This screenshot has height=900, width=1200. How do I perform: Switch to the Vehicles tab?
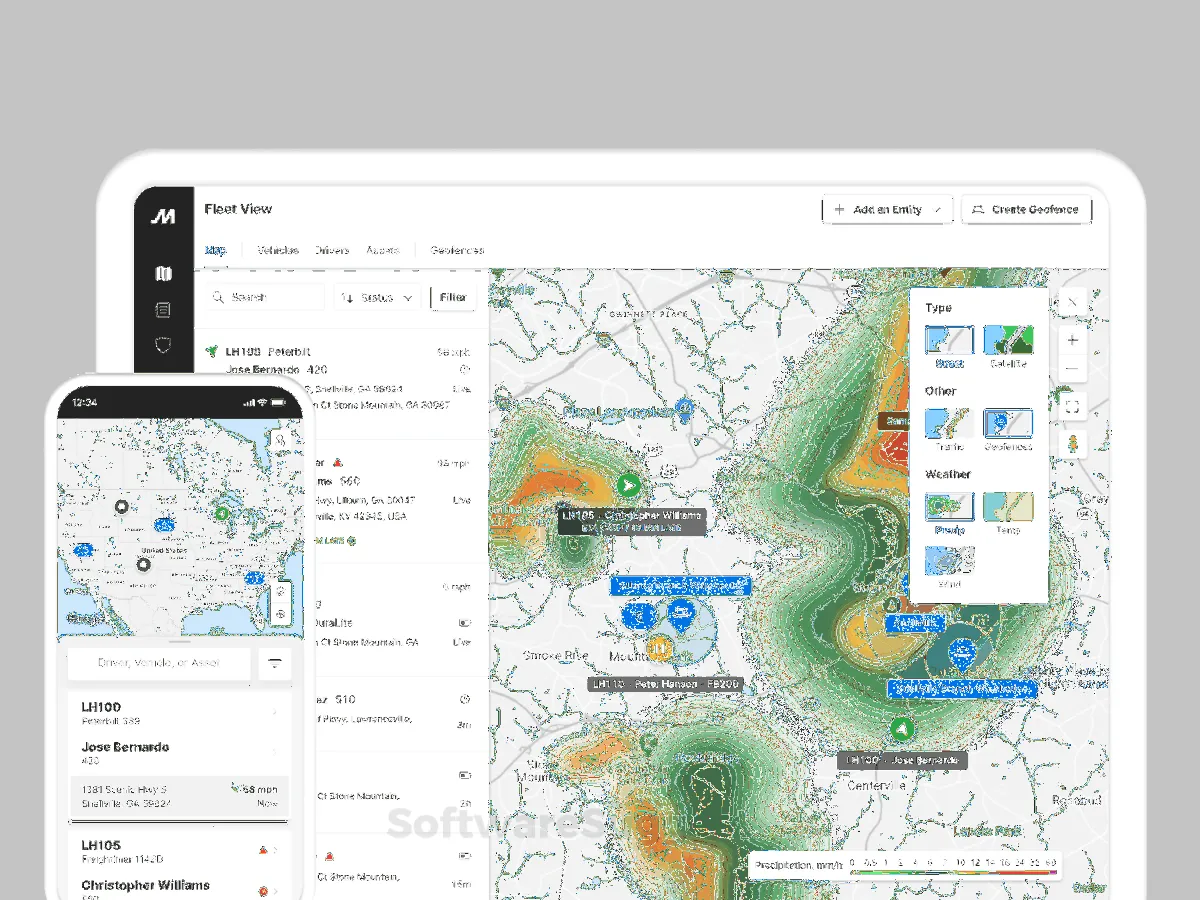click(277, 250)
